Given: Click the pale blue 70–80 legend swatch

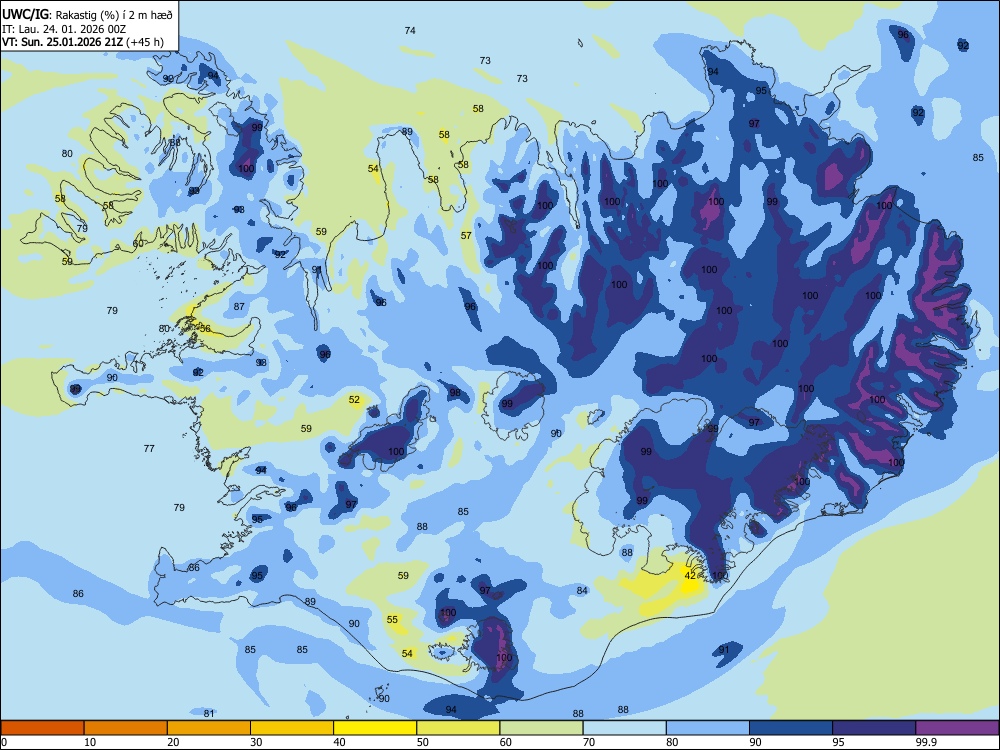Looking at the screenshot, I should pos(624,728).
